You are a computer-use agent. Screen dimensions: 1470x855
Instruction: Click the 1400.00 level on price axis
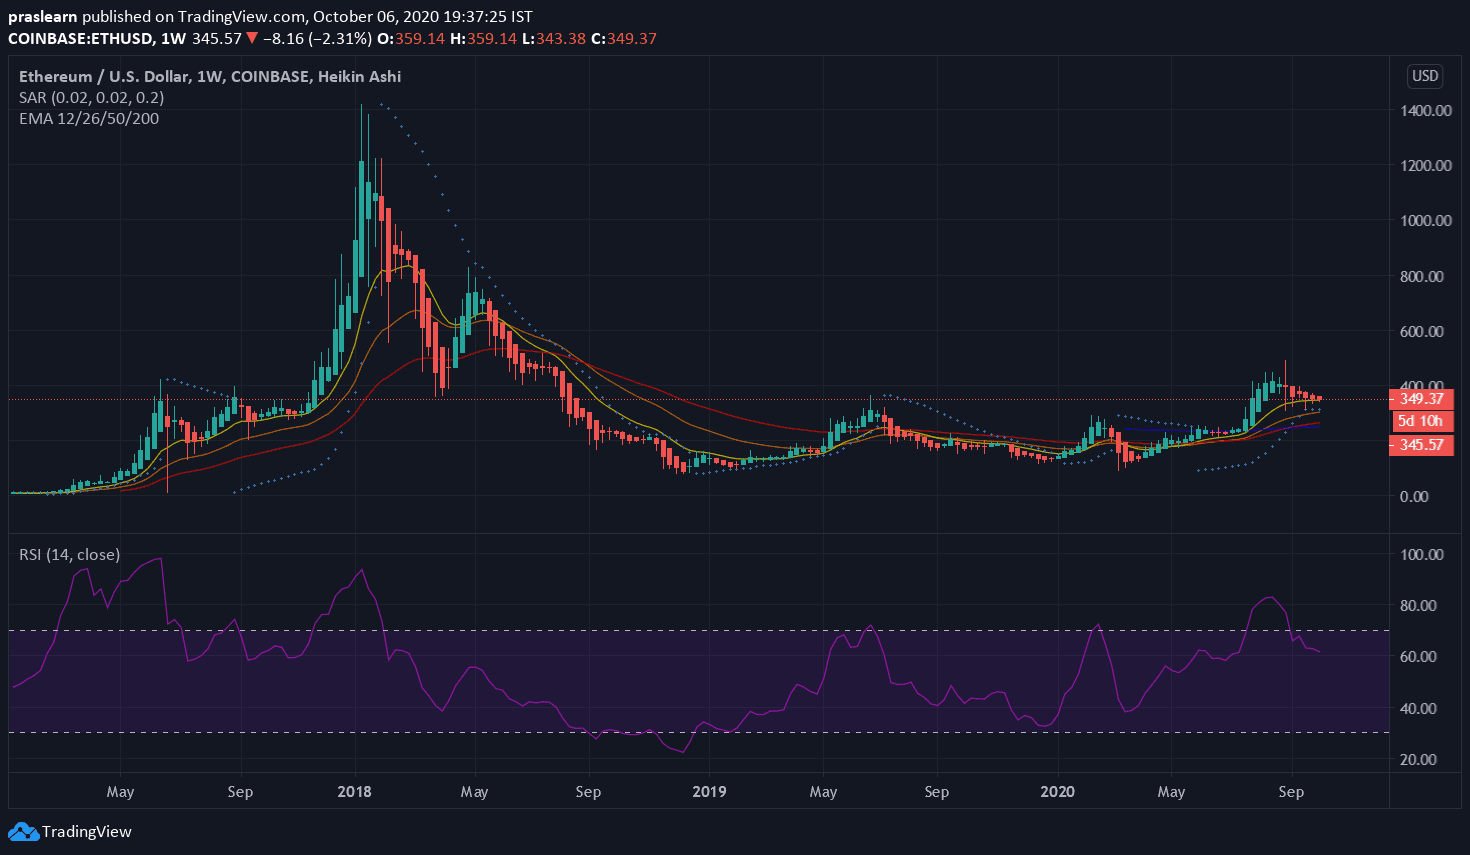tap(1425, 110)
